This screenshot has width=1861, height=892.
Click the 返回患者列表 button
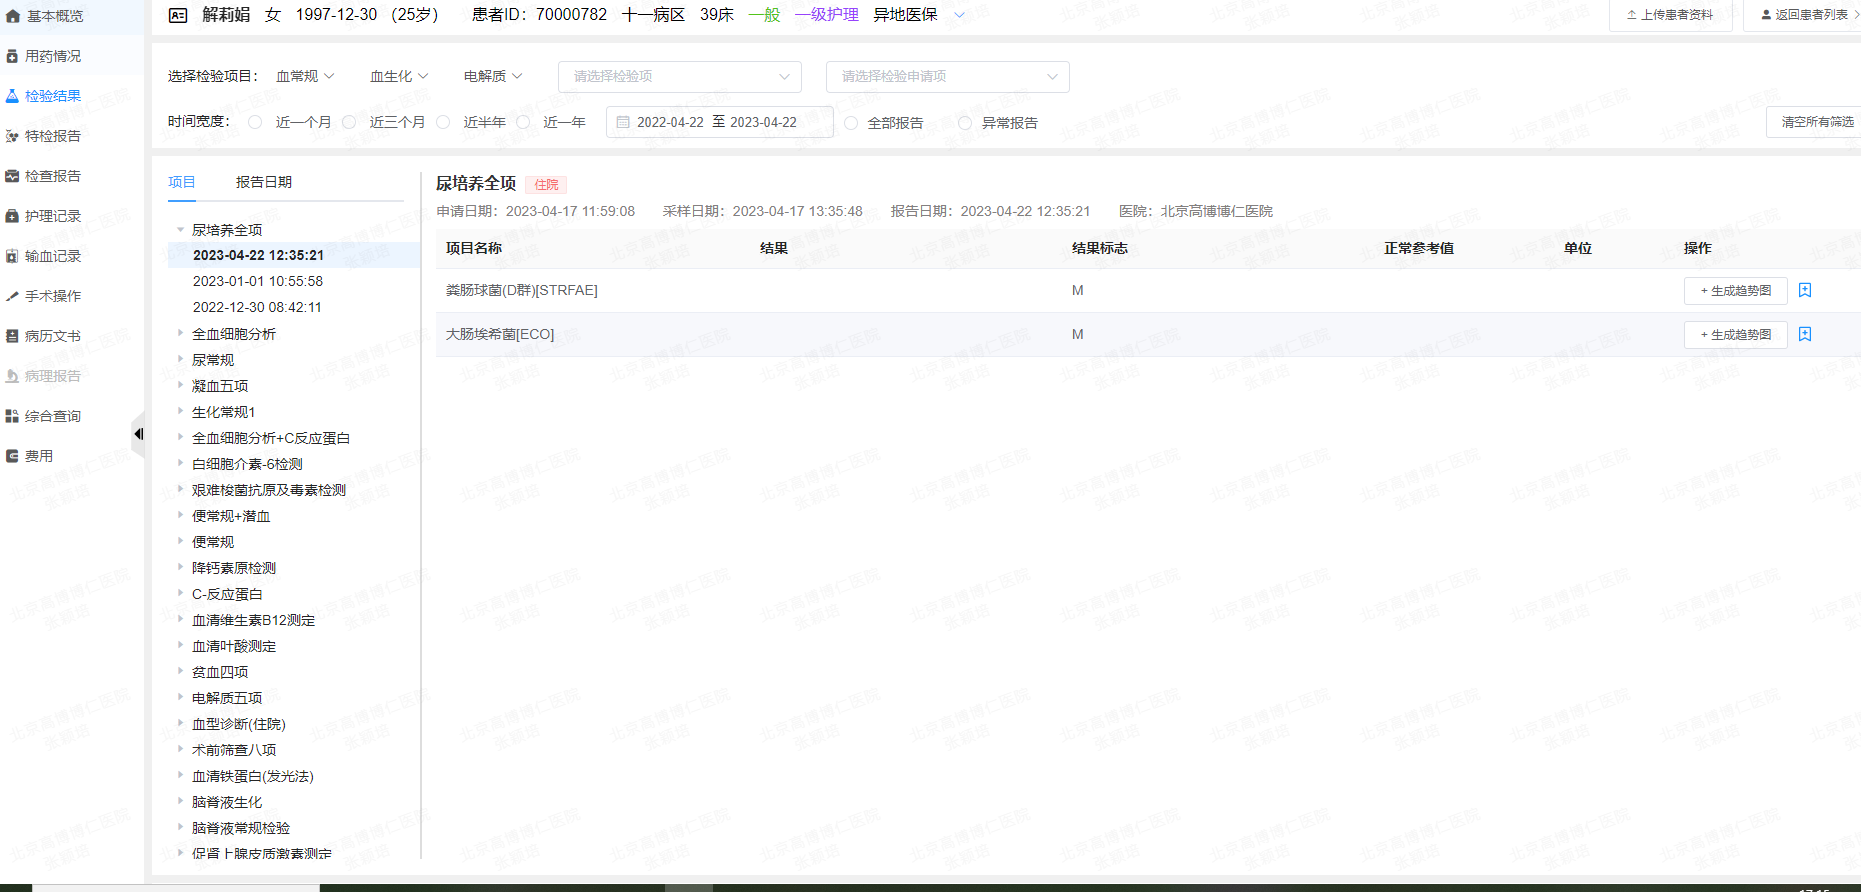1804,15
